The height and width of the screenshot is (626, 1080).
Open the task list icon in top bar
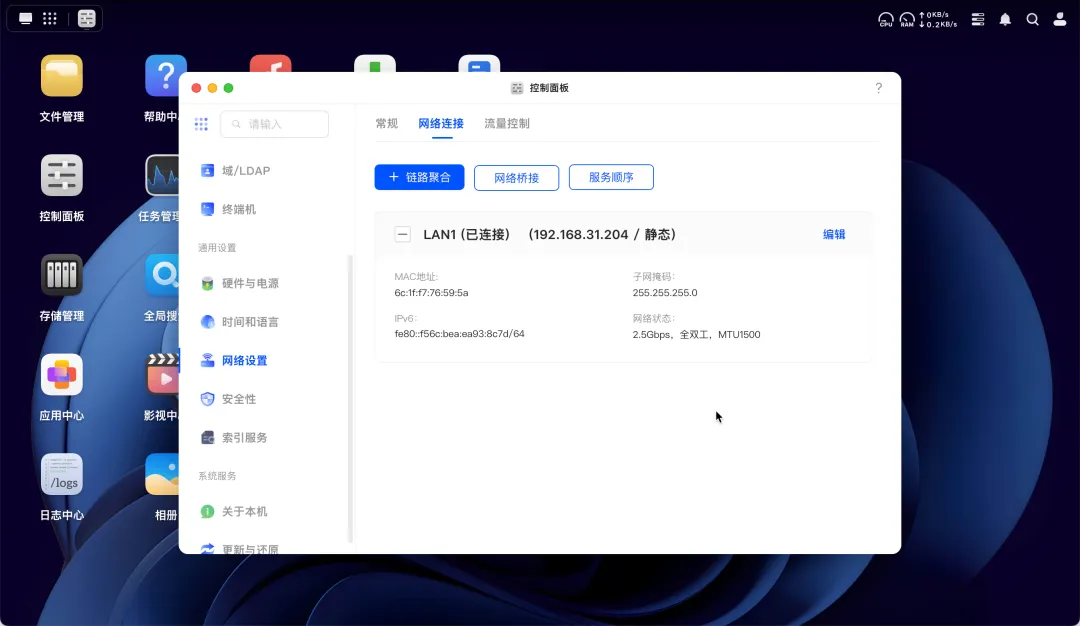tap(977, 19)
